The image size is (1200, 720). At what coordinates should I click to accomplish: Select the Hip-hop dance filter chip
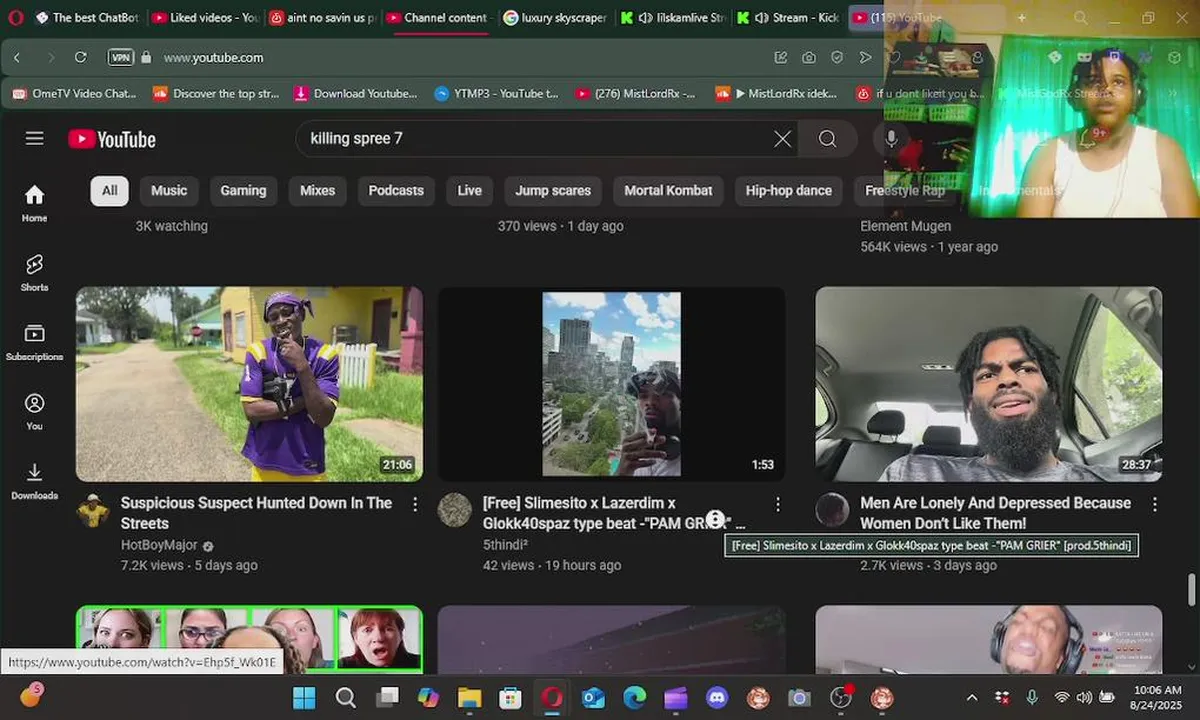tap(788, 190)
